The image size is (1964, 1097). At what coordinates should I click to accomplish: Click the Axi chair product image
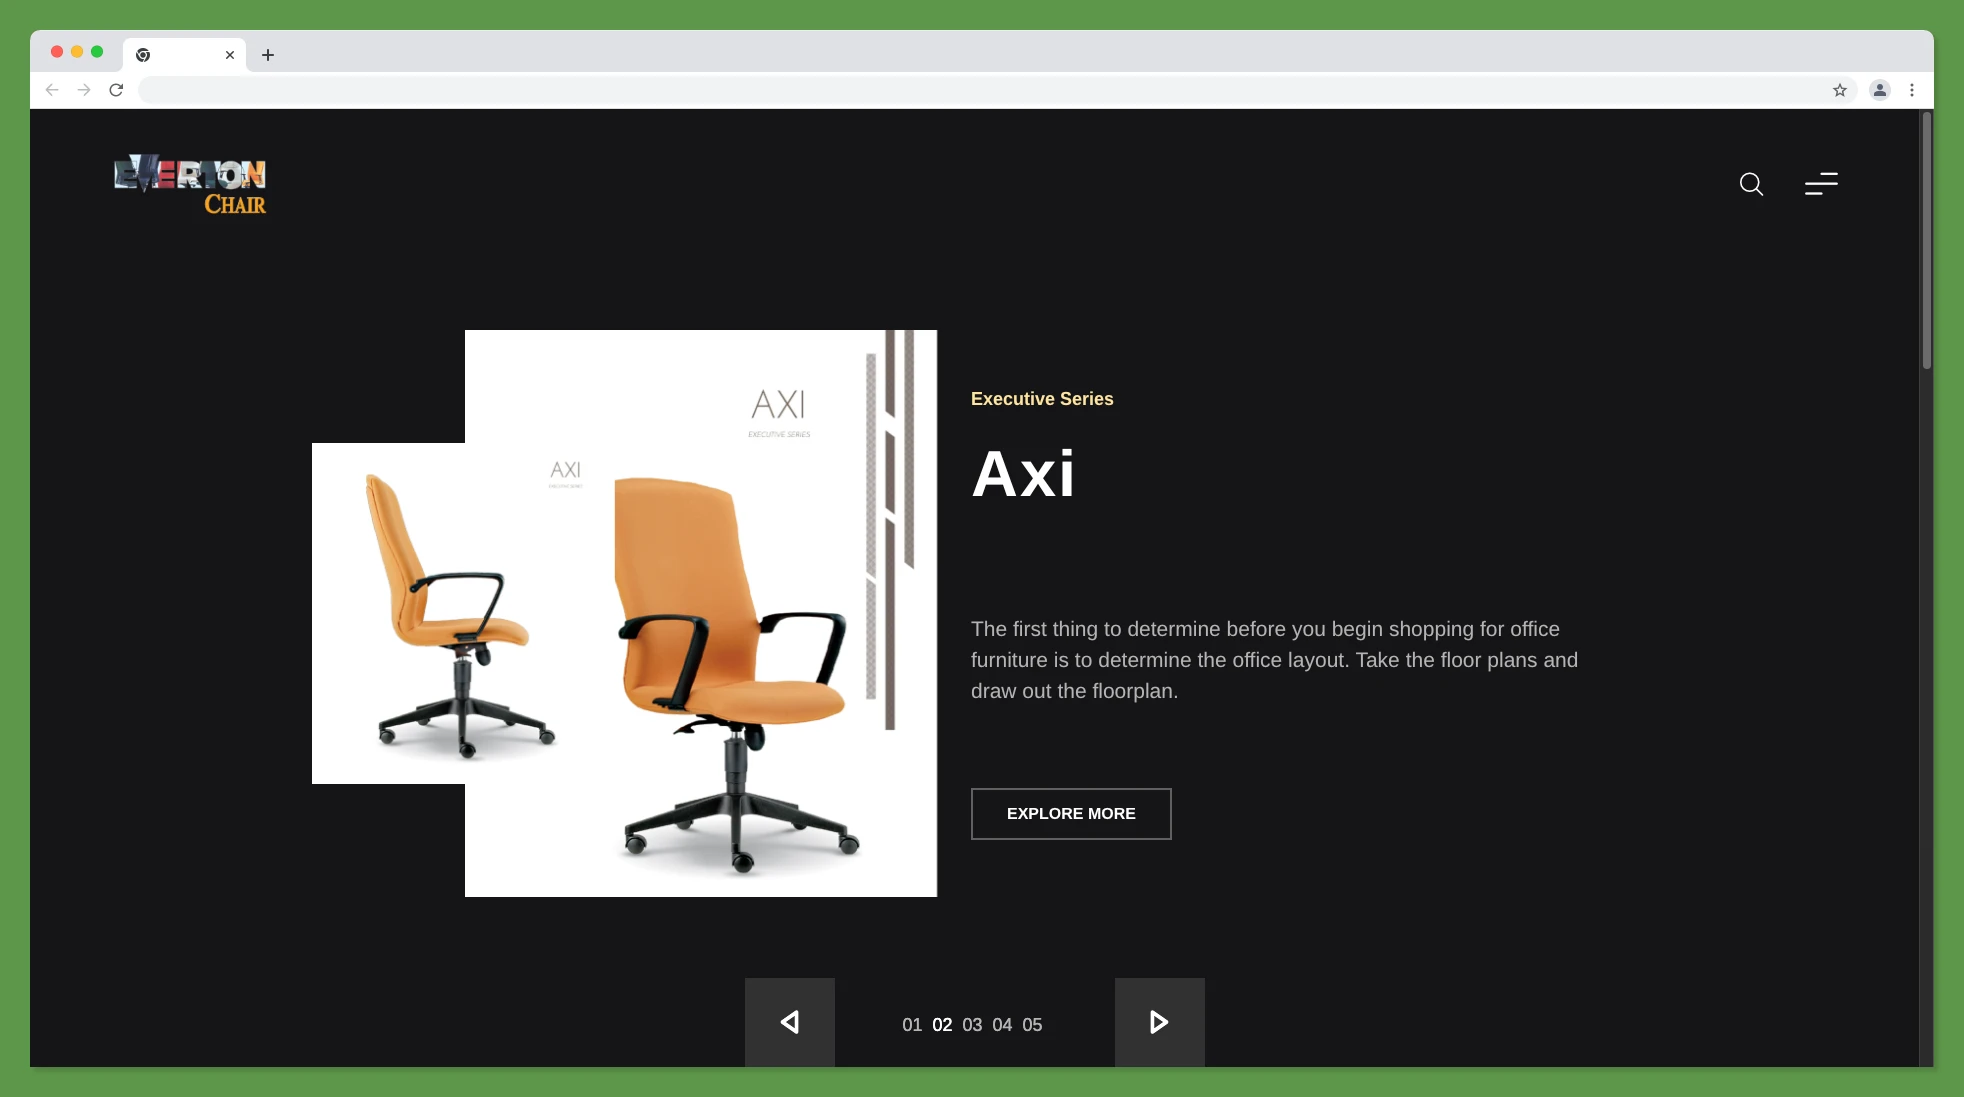click(700, 613)
